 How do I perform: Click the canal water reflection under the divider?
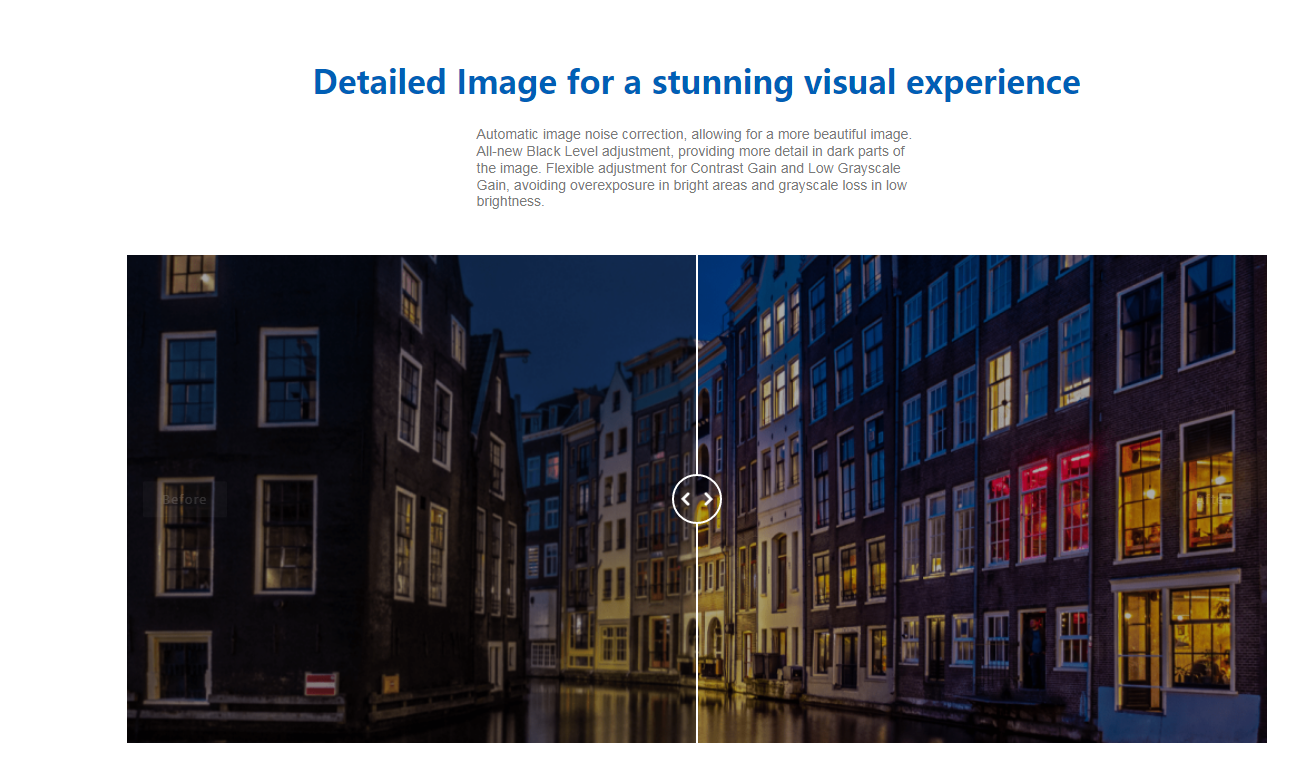coord(697,715)
